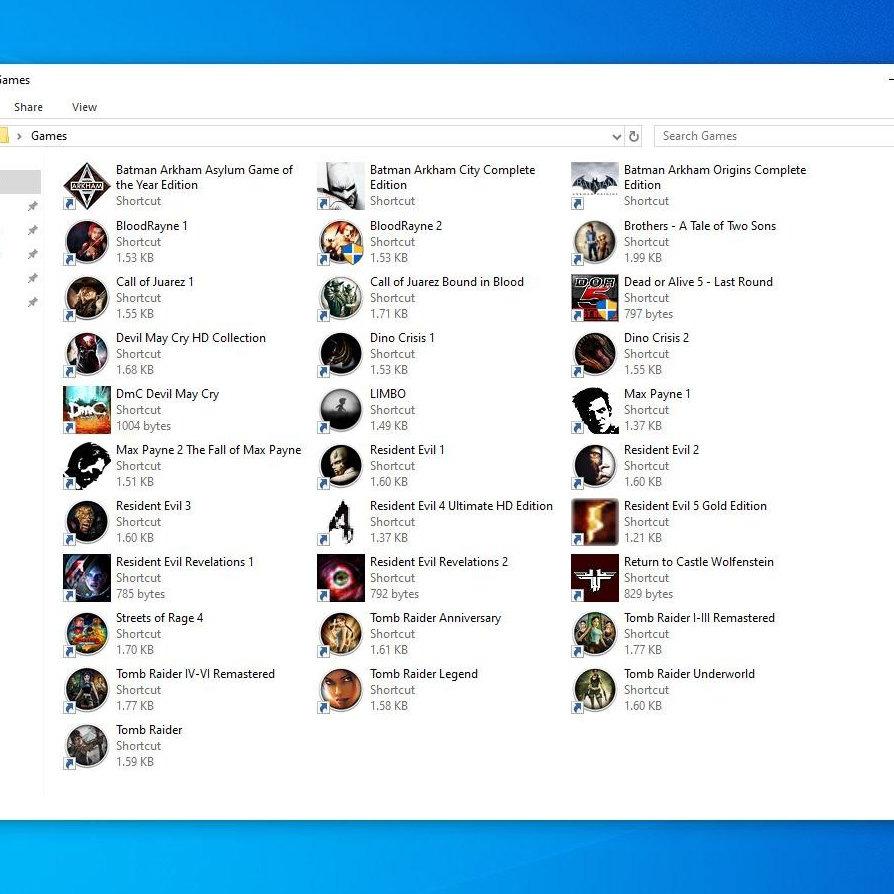Select the BloodRayne 2 shortcut icon
The width and height of the screenshot is (894, 894).
coord(341,242)
